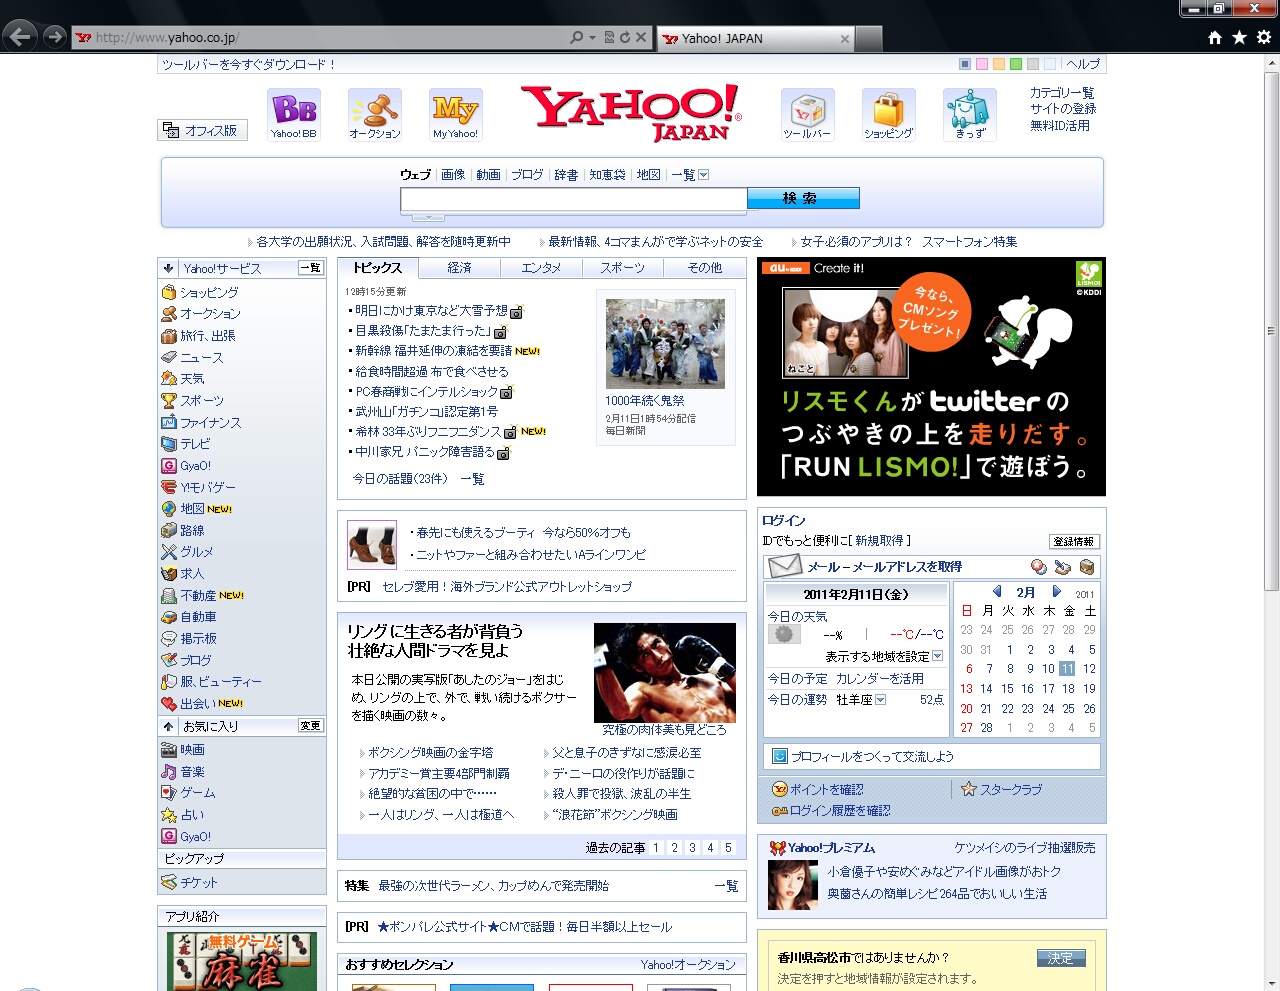
Task: Collapse the お気に入り panel with its arrow
Action: coord(168,726)
